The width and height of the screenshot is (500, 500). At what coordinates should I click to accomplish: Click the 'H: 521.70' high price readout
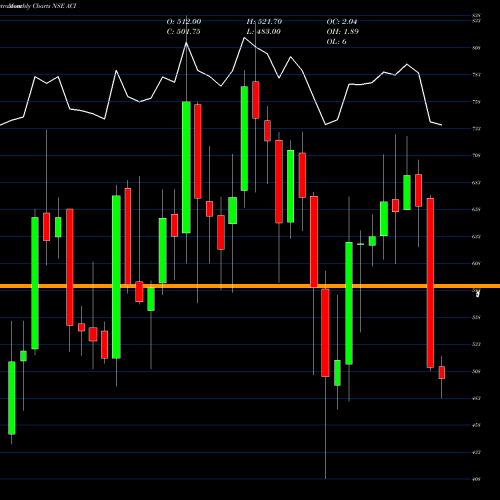pyautogui.click(x=264, y=21)
